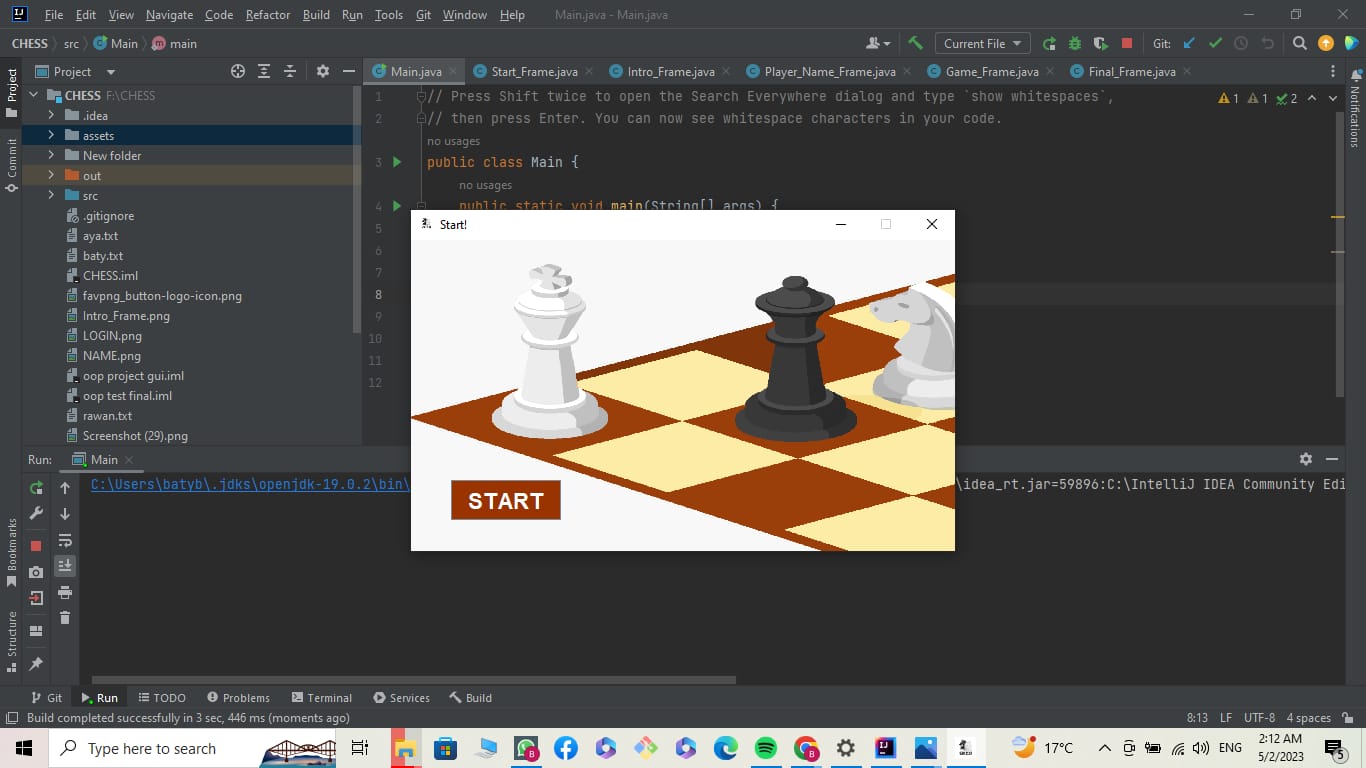Toggle scroll-to-end in the Run output

coord(64,565)
